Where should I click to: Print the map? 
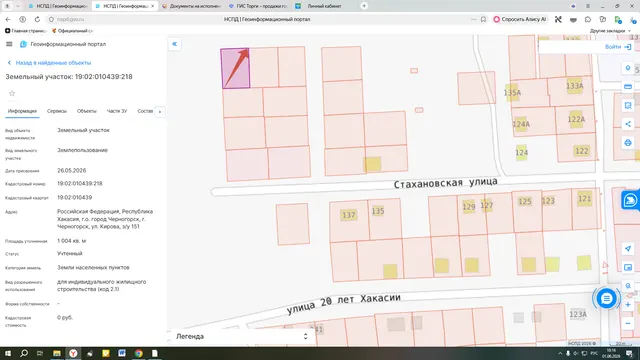click(x=628, y=142)
